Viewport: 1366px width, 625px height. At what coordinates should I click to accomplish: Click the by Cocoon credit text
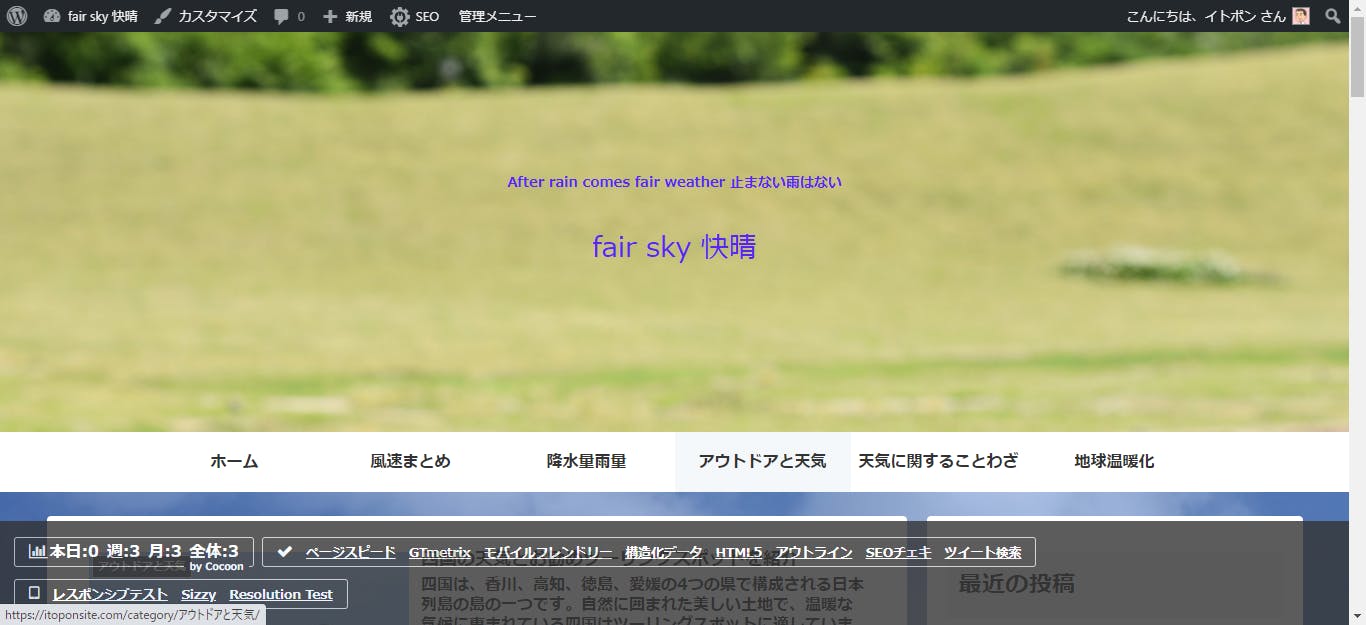coord(217,566)
